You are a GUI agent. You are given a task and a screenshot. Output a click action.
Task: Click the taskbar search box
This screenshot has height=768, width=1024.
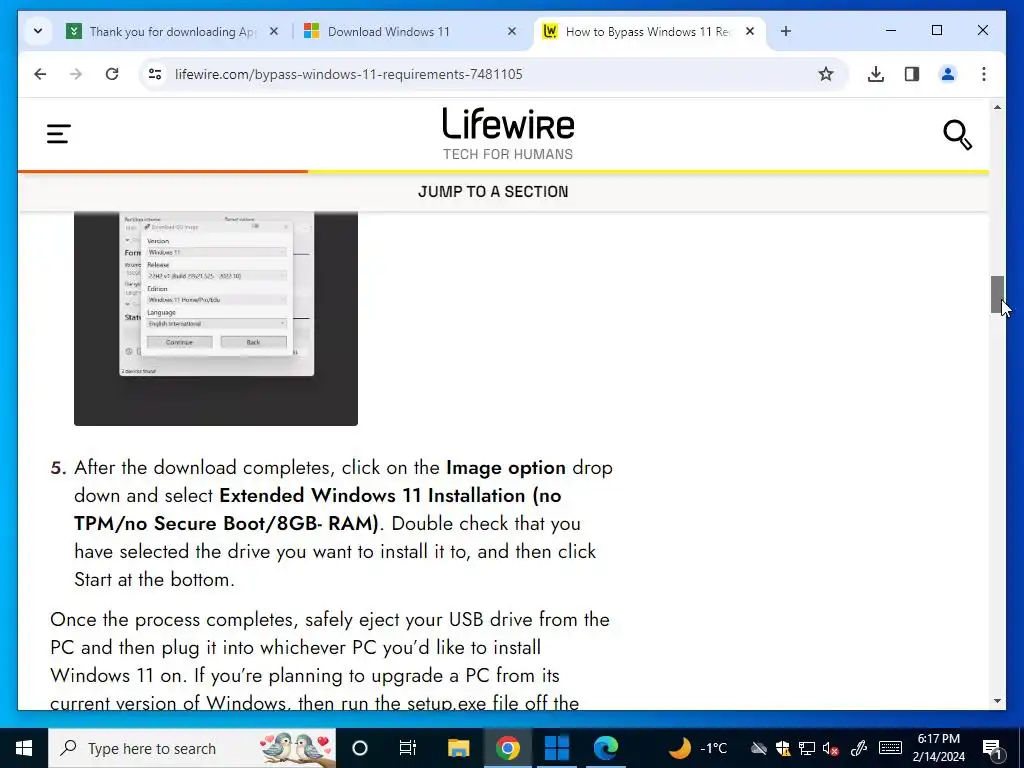click(x=192, y=748)
